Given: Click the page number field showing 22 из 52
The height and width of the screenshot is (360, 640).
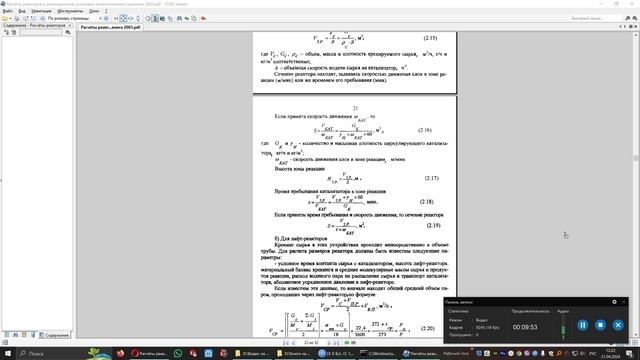Looking at the screenshot, I should point(311,343).
